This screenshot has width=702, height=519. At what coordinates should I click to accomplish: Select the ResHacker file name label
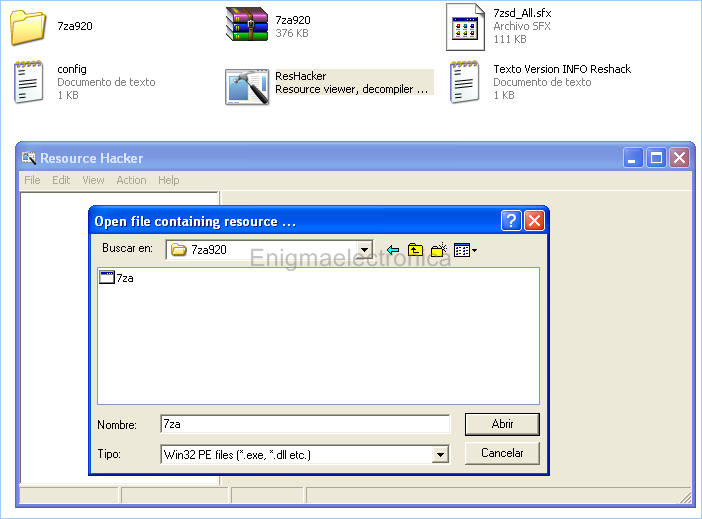[300, 76]
